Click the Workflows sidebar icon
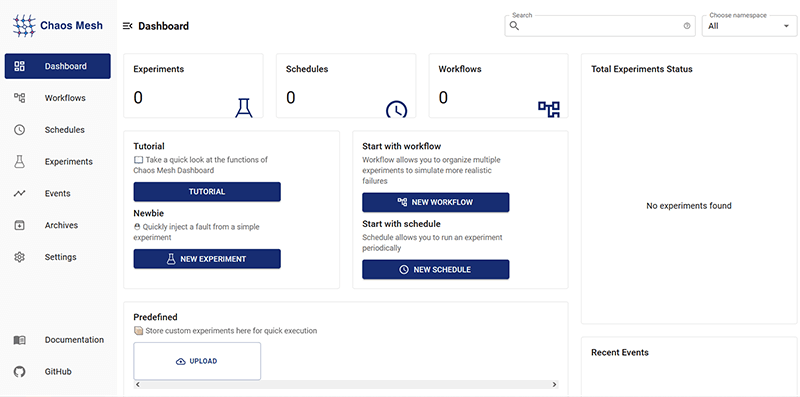The image size is (800, 397). click(x=19, y=98)
